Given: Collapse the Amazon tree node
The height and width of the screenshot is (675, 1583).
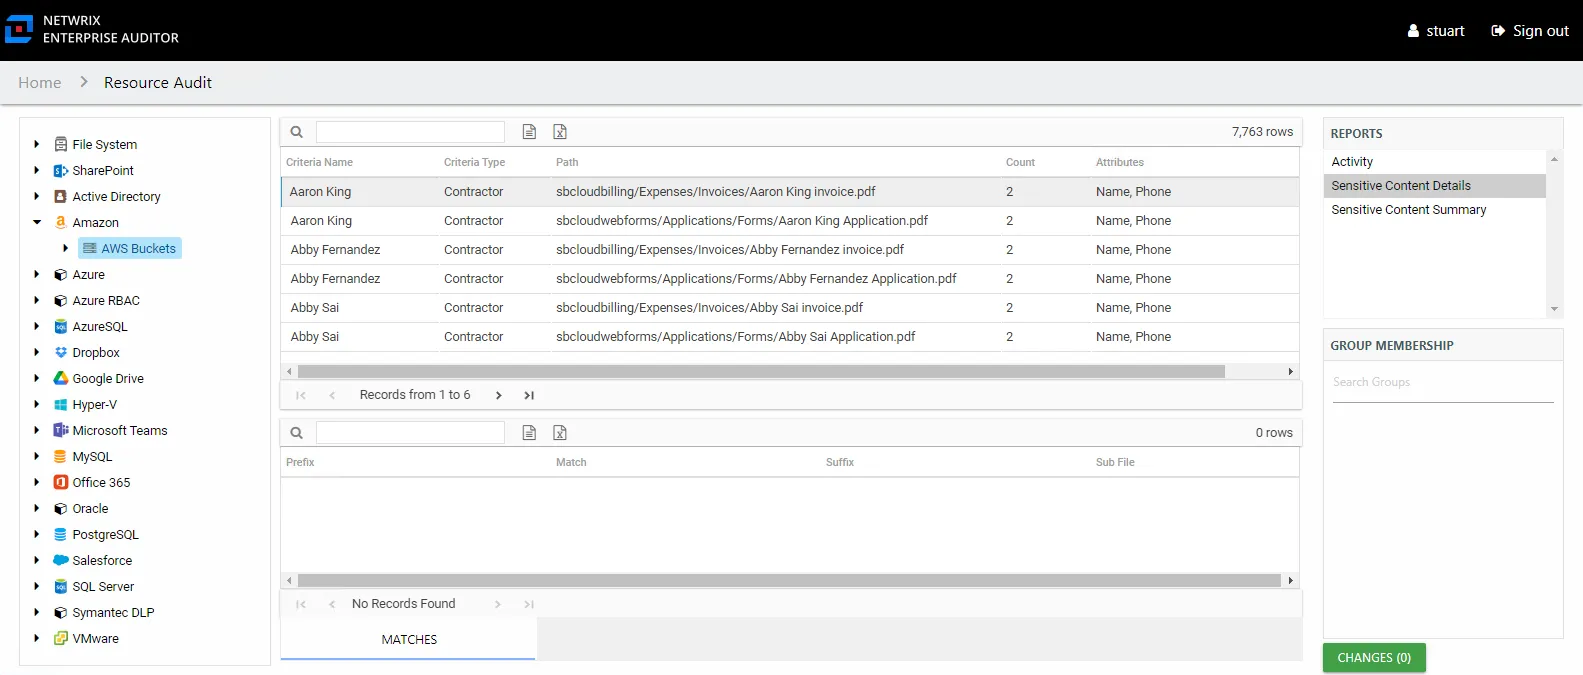Looking at the screenshot, I should click(x=37, y=222).
